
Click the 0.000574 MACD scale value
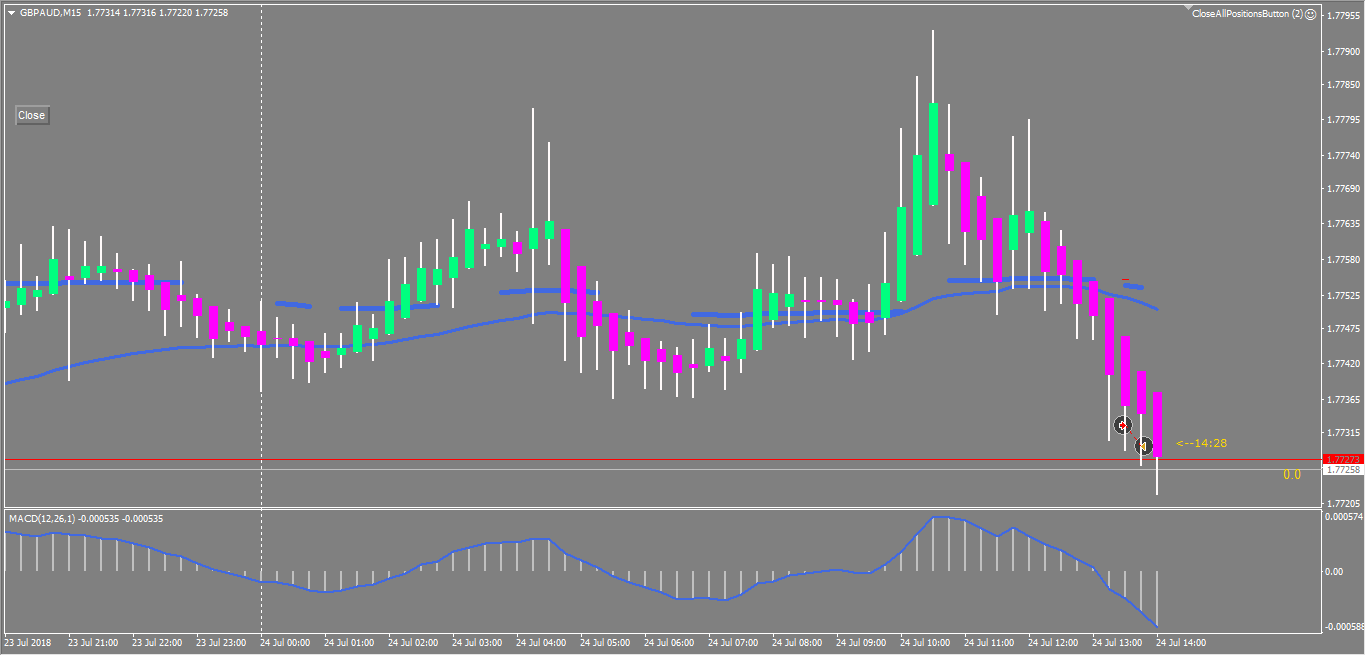point(1342,517)
